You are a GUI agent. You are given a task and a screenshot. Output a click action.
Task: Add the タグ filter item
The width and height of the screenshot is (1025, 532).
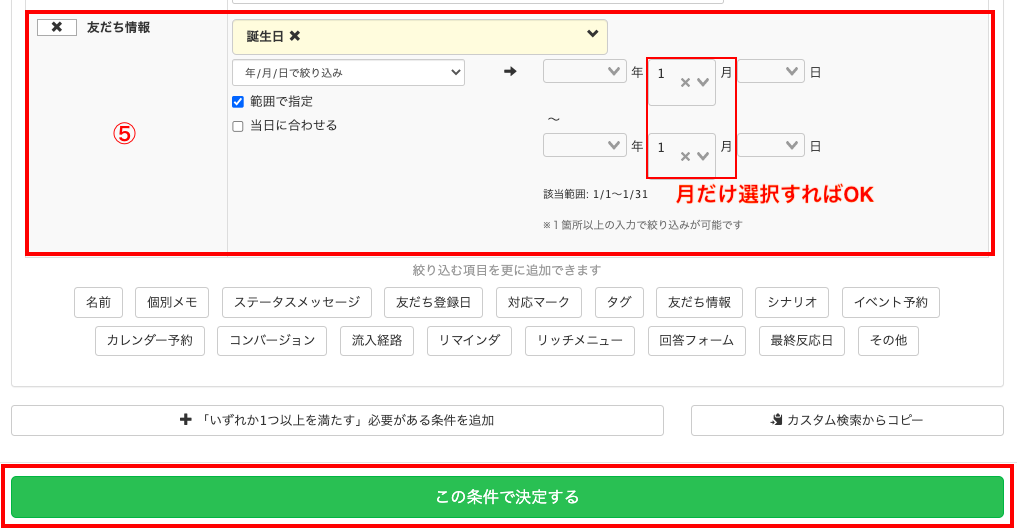(619, 303)
